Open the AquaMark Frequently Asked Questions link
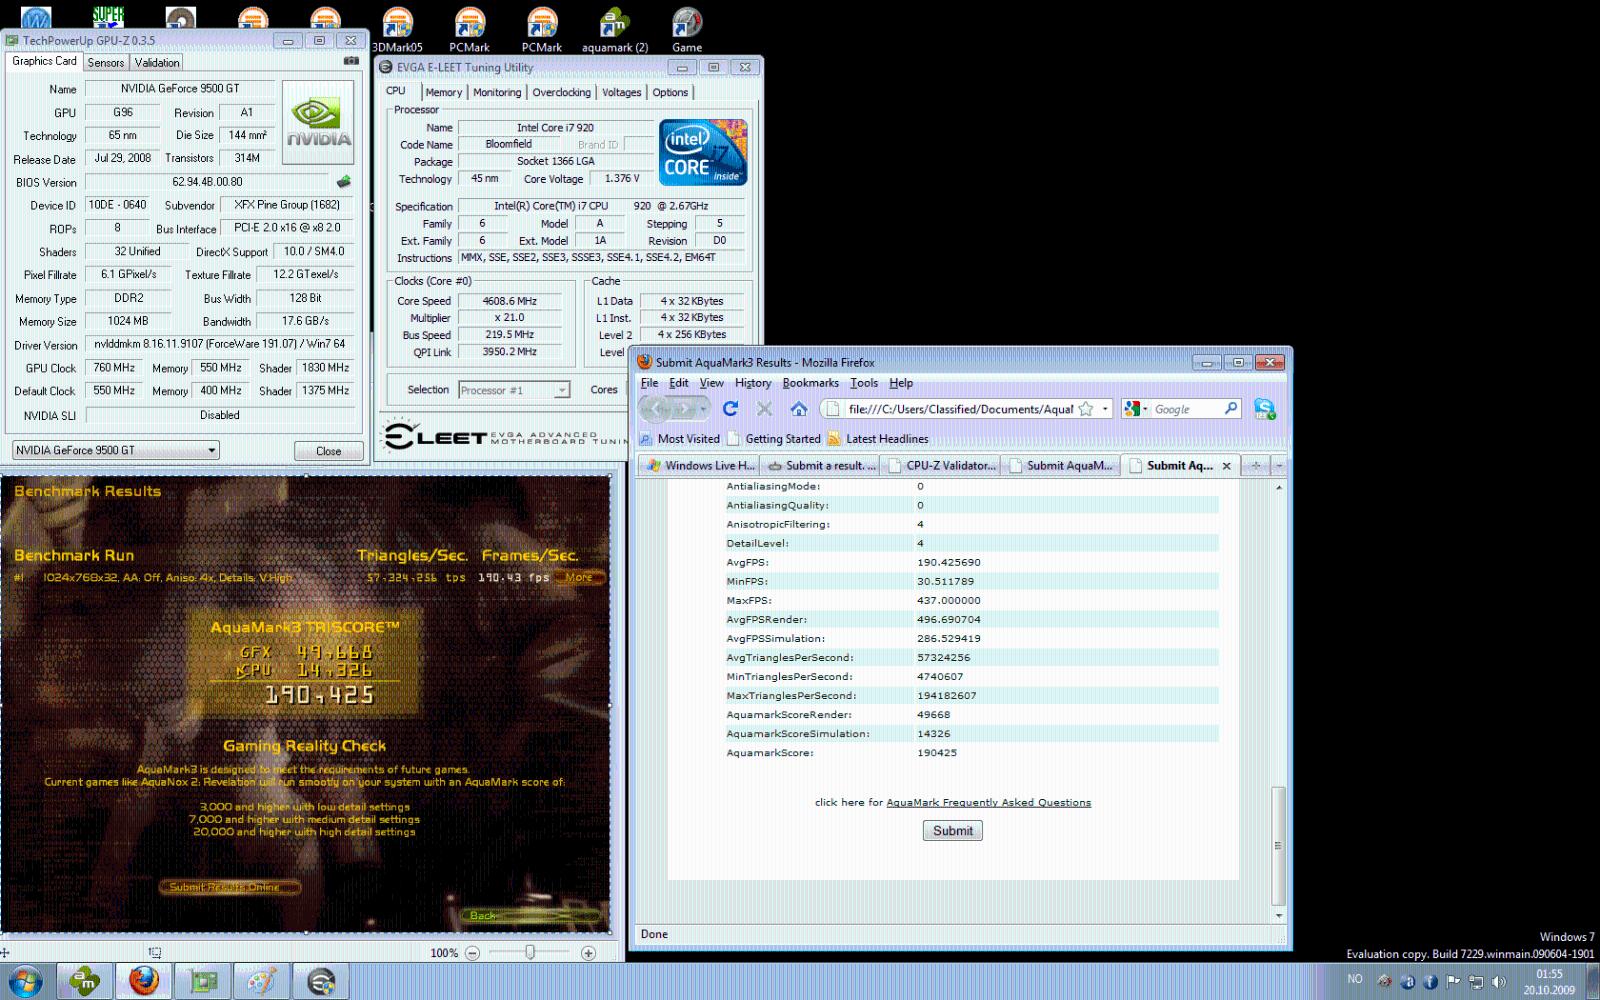Image resolution: width=1600 pixels, height=1000 pixels. pos(988,802)
